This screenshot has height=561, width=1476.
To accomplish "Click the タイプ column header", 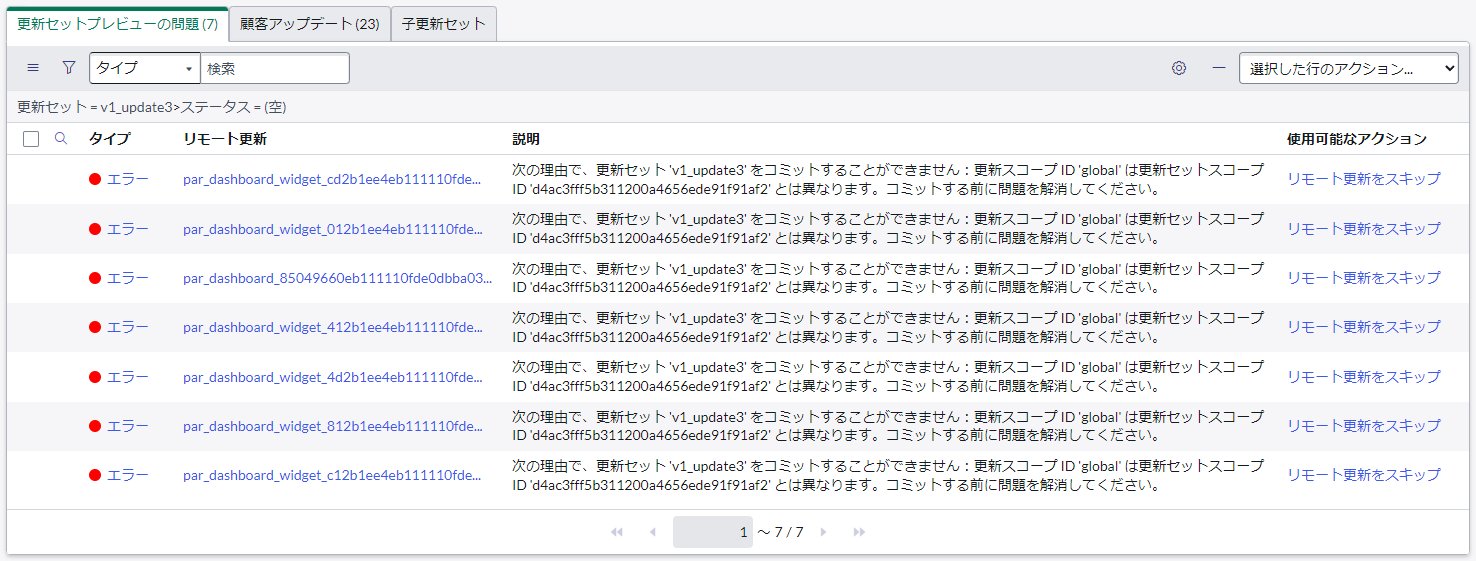I will [x=110, y=139].
